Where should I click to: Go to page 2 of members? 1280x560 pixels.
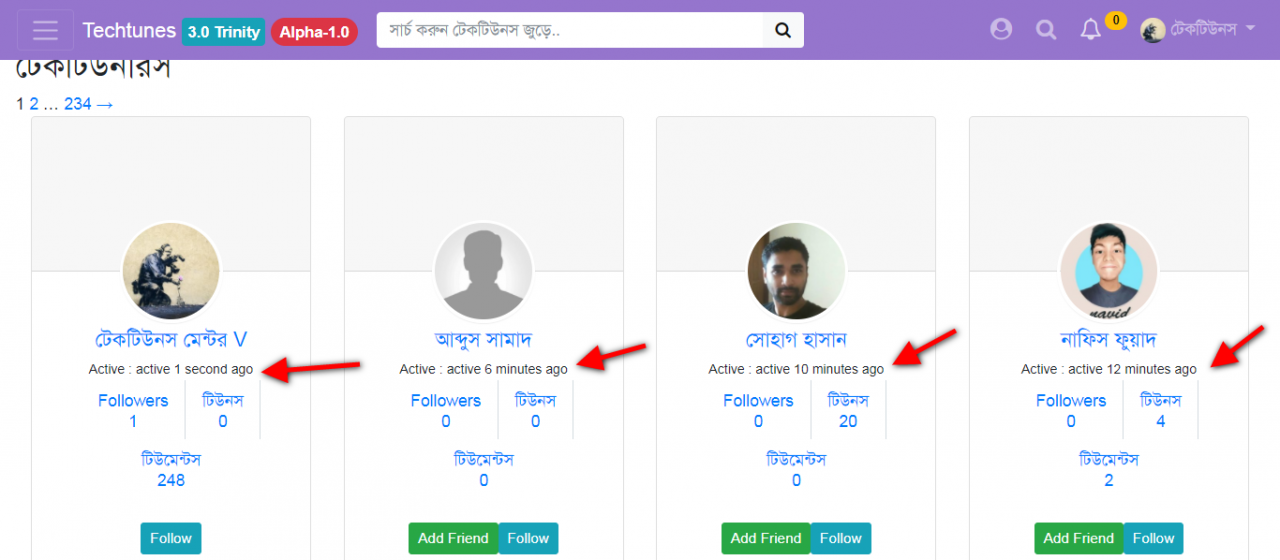pyautogui.click(x=34, y=103)
